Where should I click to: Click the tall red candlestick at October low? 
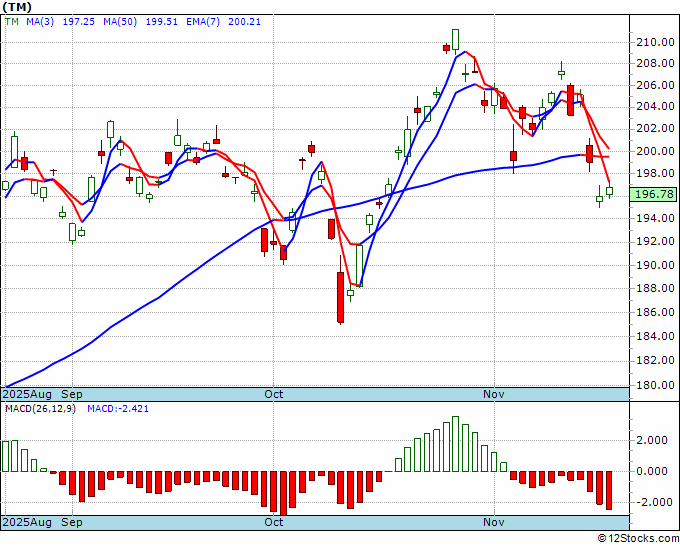coord(340,297)
